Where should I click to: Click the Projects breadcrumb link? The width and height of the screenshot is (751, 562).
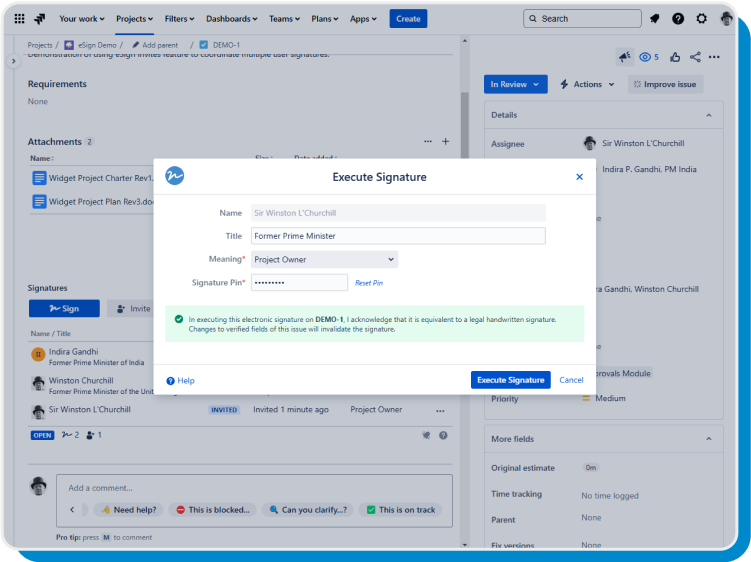[40, 45]
